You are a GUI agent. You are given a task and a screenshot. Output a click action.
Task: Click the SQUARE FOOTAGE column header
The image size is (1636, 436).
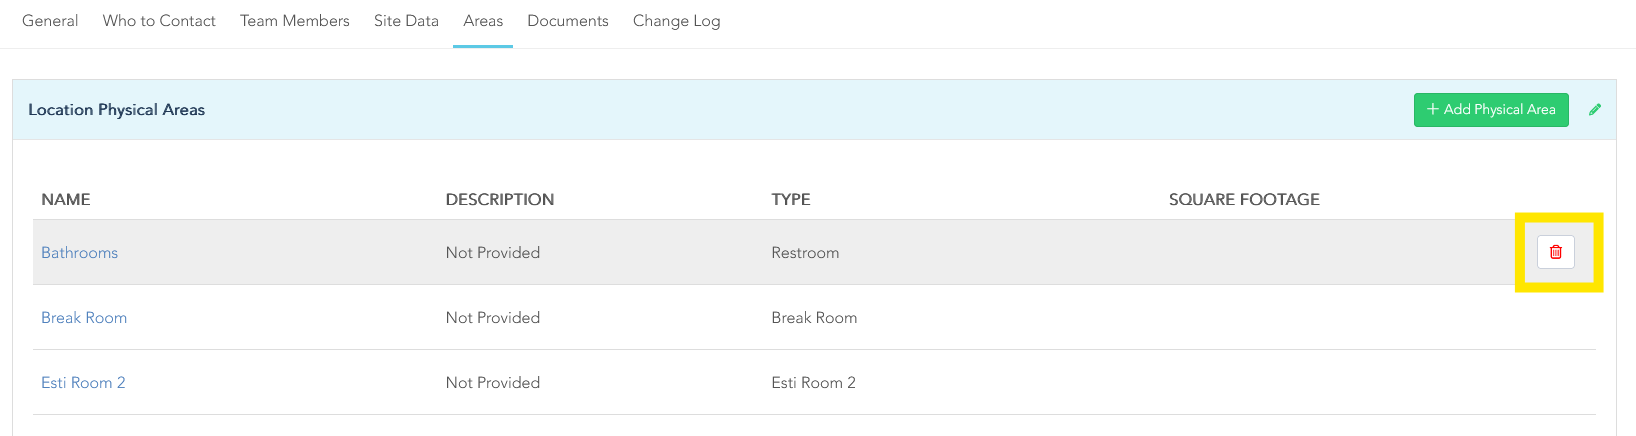1244,200
